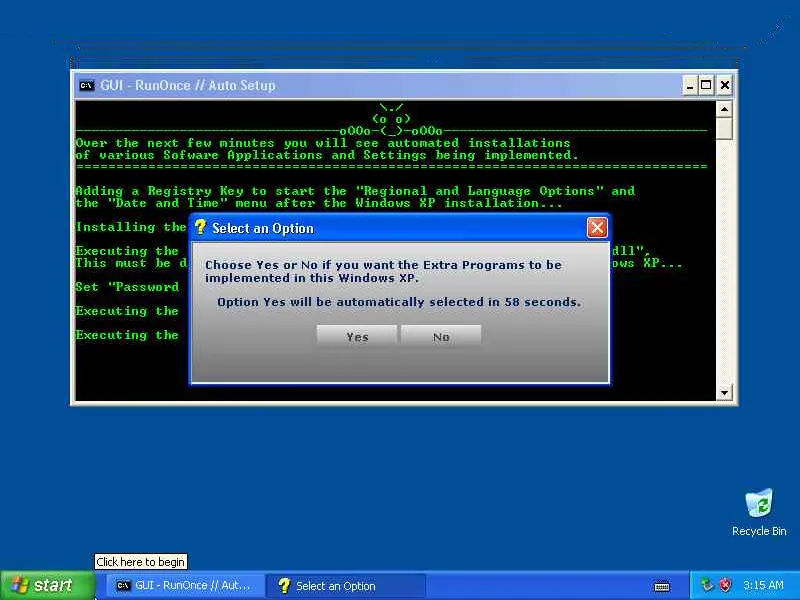The height and width of the screenshot is (600, 800).
Task: Close the GUI - RunOnce console window
Action: point(724,85)
